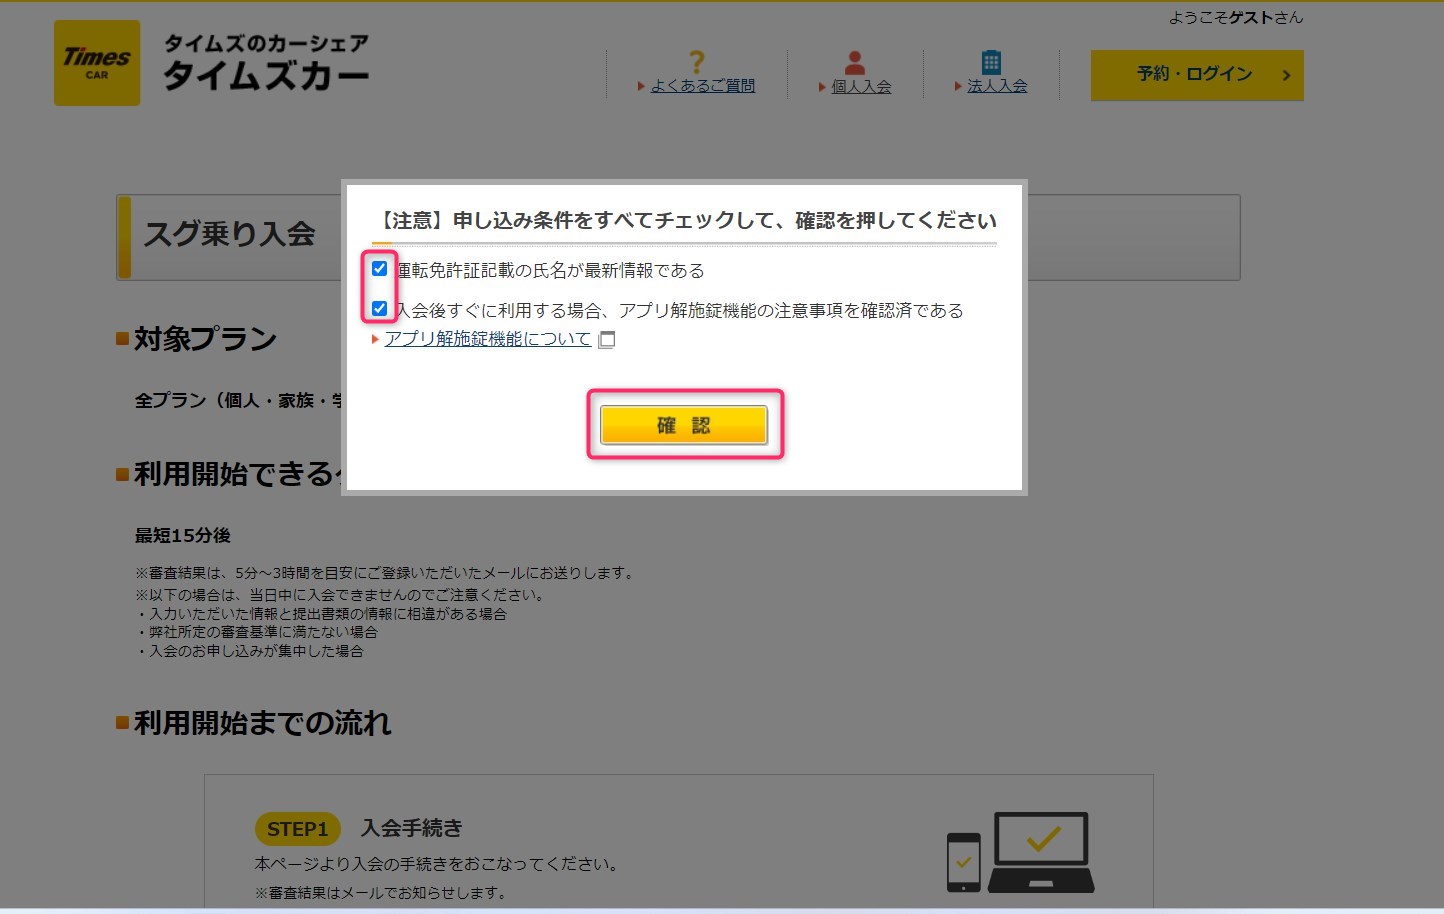Click the chevron arrow on 予約・ログイン button
1444x914 pixels.
click(x=1286, y=75)
